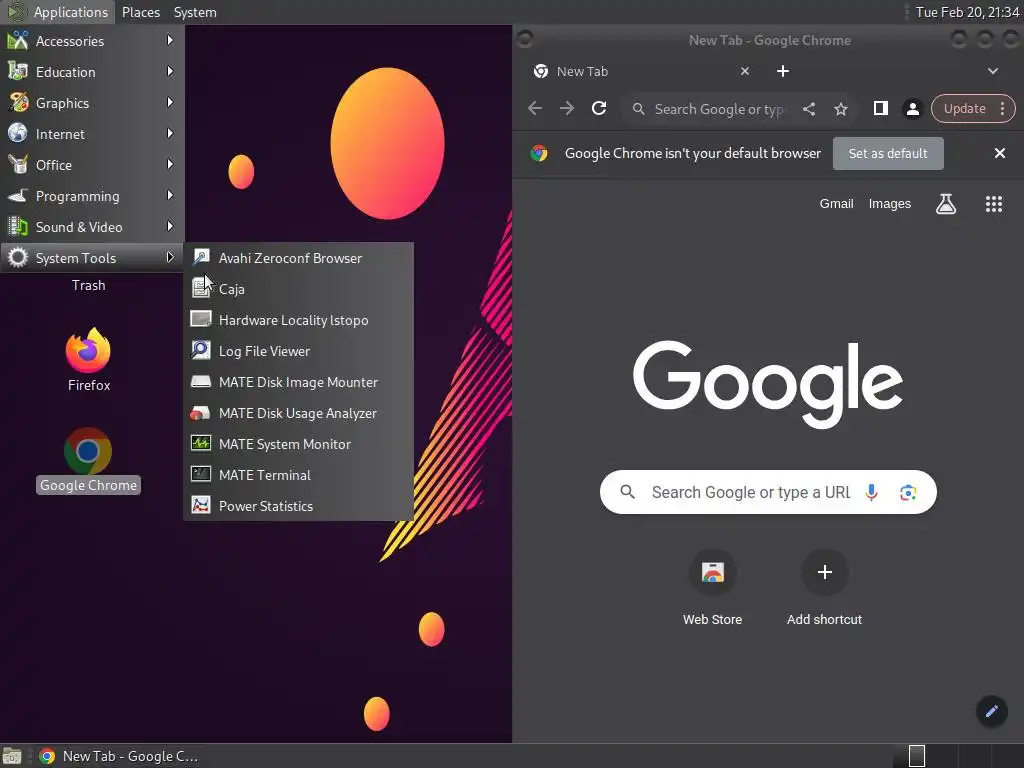Open Avahi Zeroconf Browser from System Tools
The width and height of the screenshot is (1024, 768).
[298, 258]
